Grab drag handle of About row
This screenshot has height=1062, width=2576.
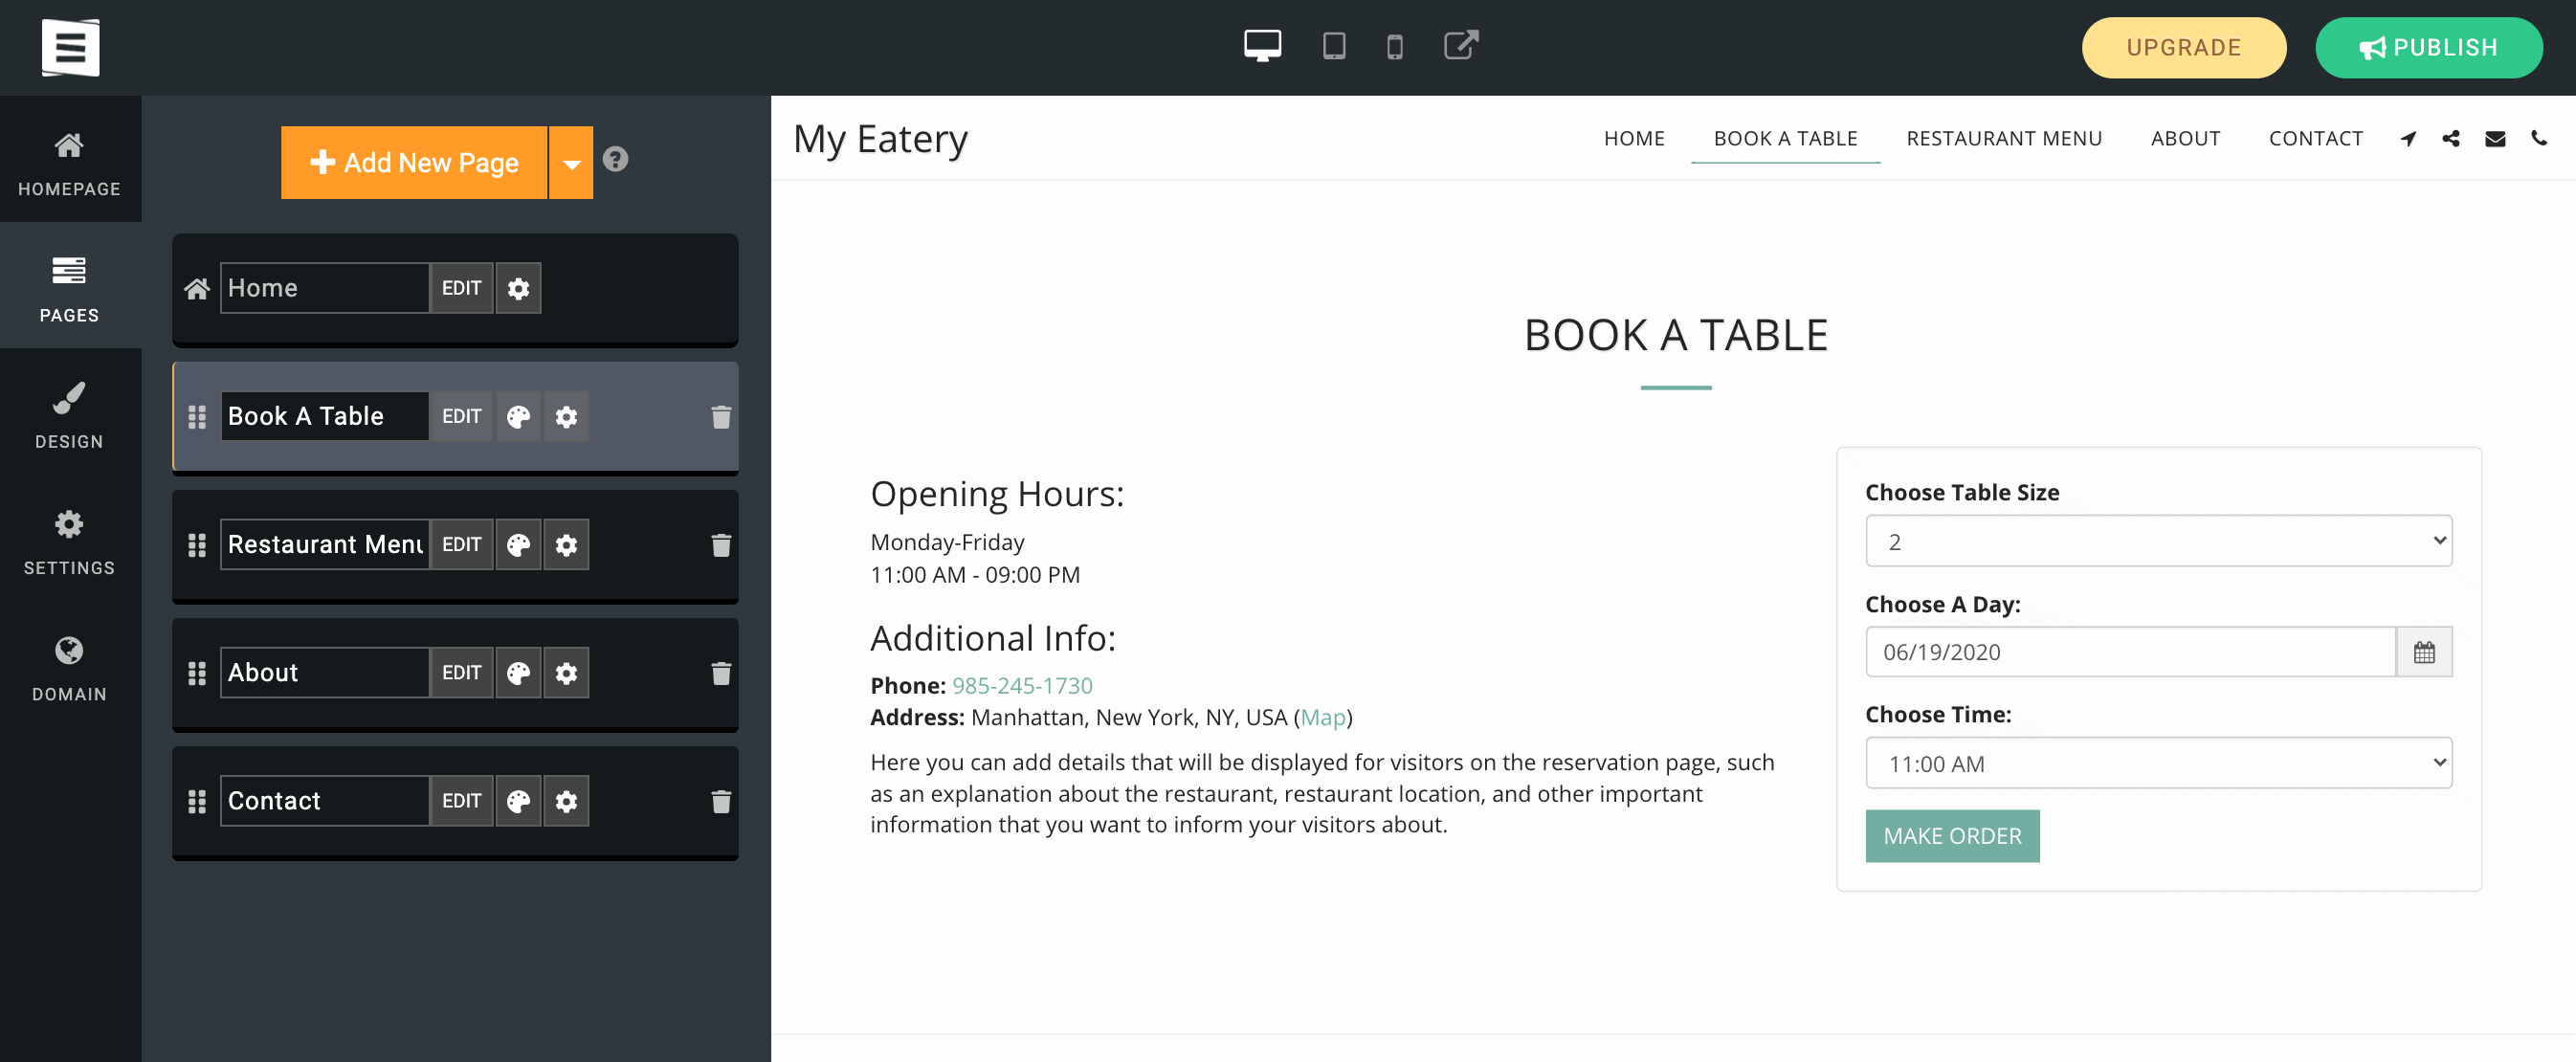pos(197,673)
